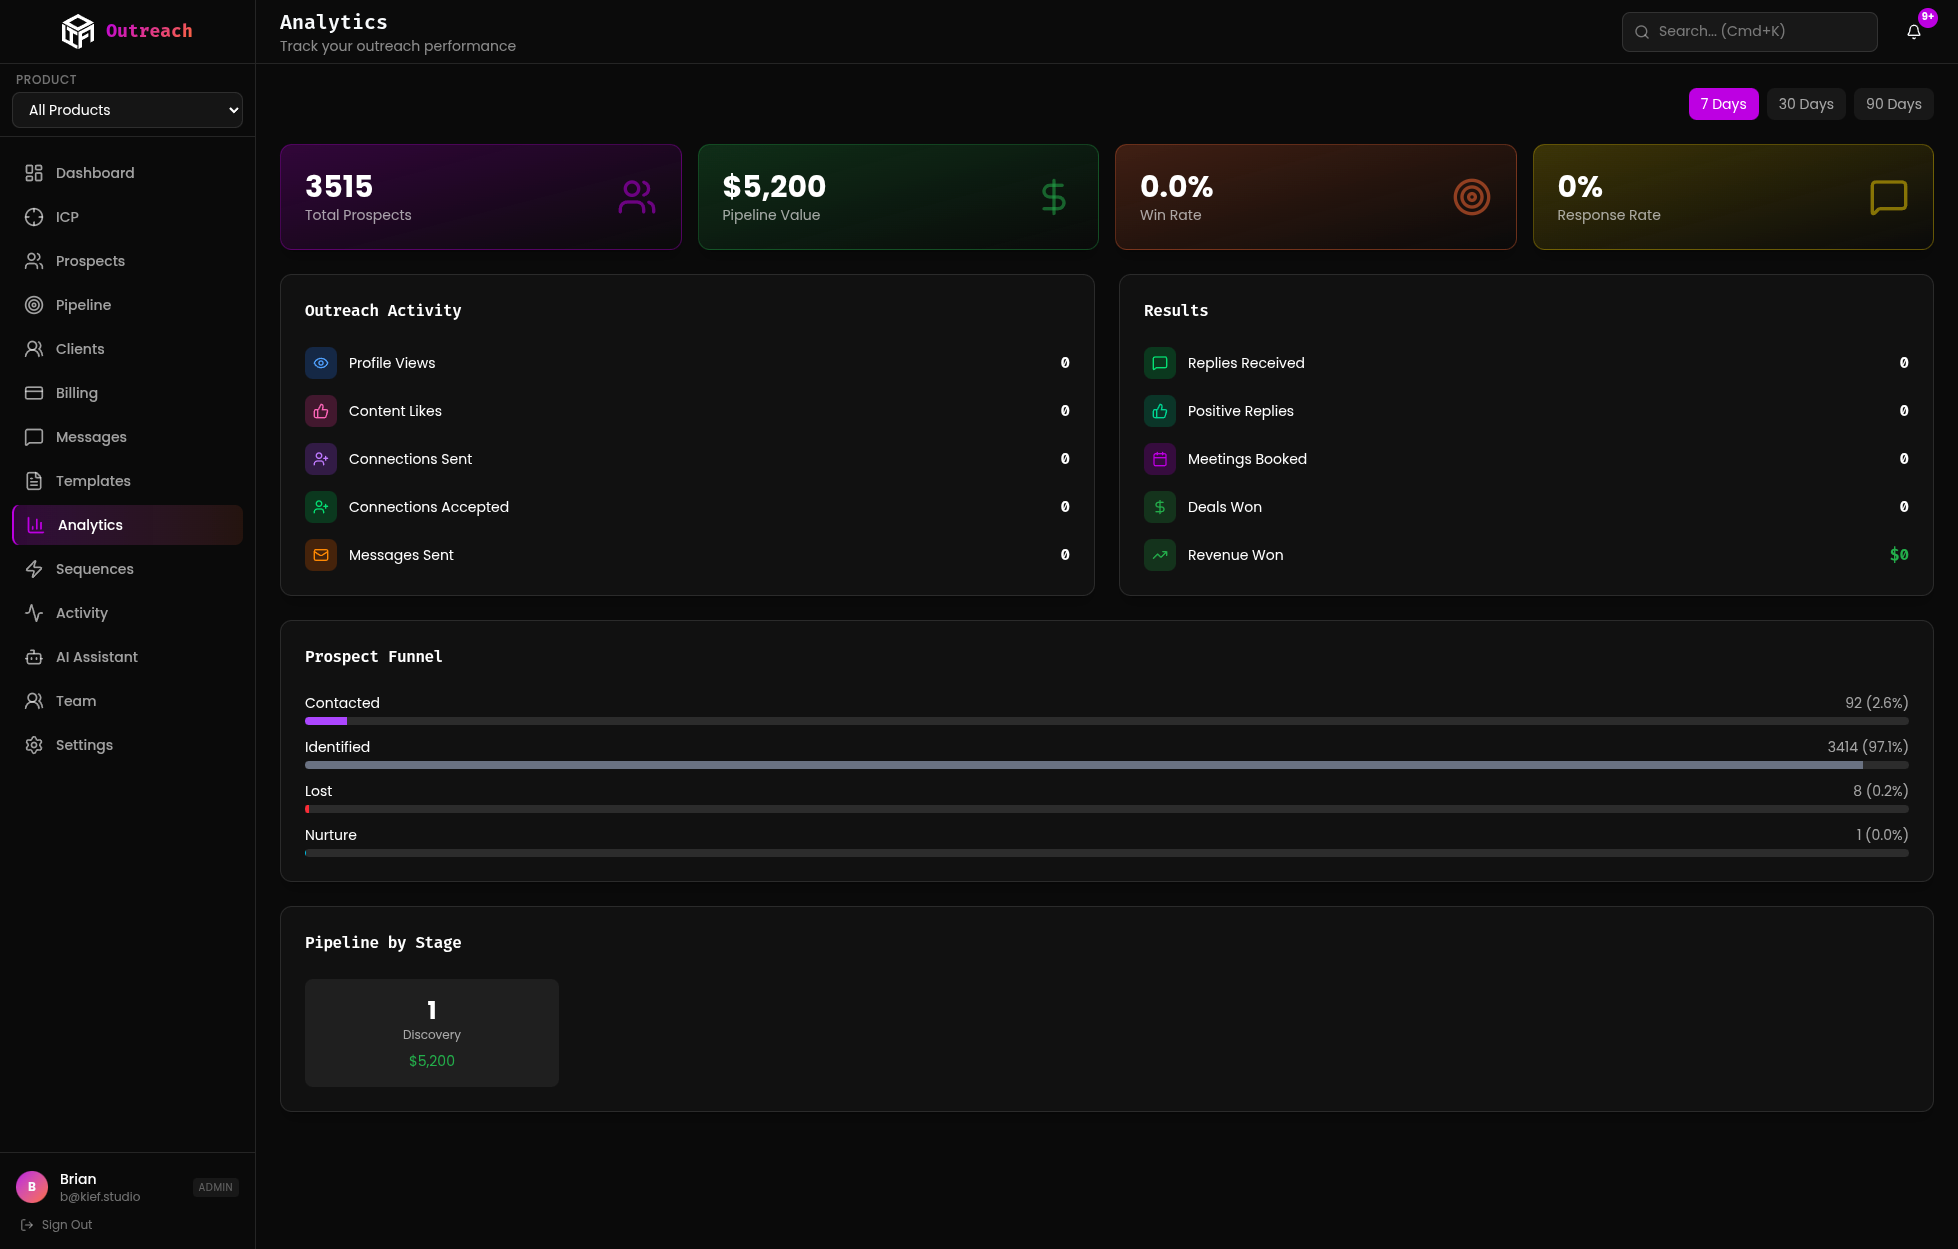The image size is (1958, 1249).
Task: Click the Profile Views eye icon
Action: coord(321,363)
